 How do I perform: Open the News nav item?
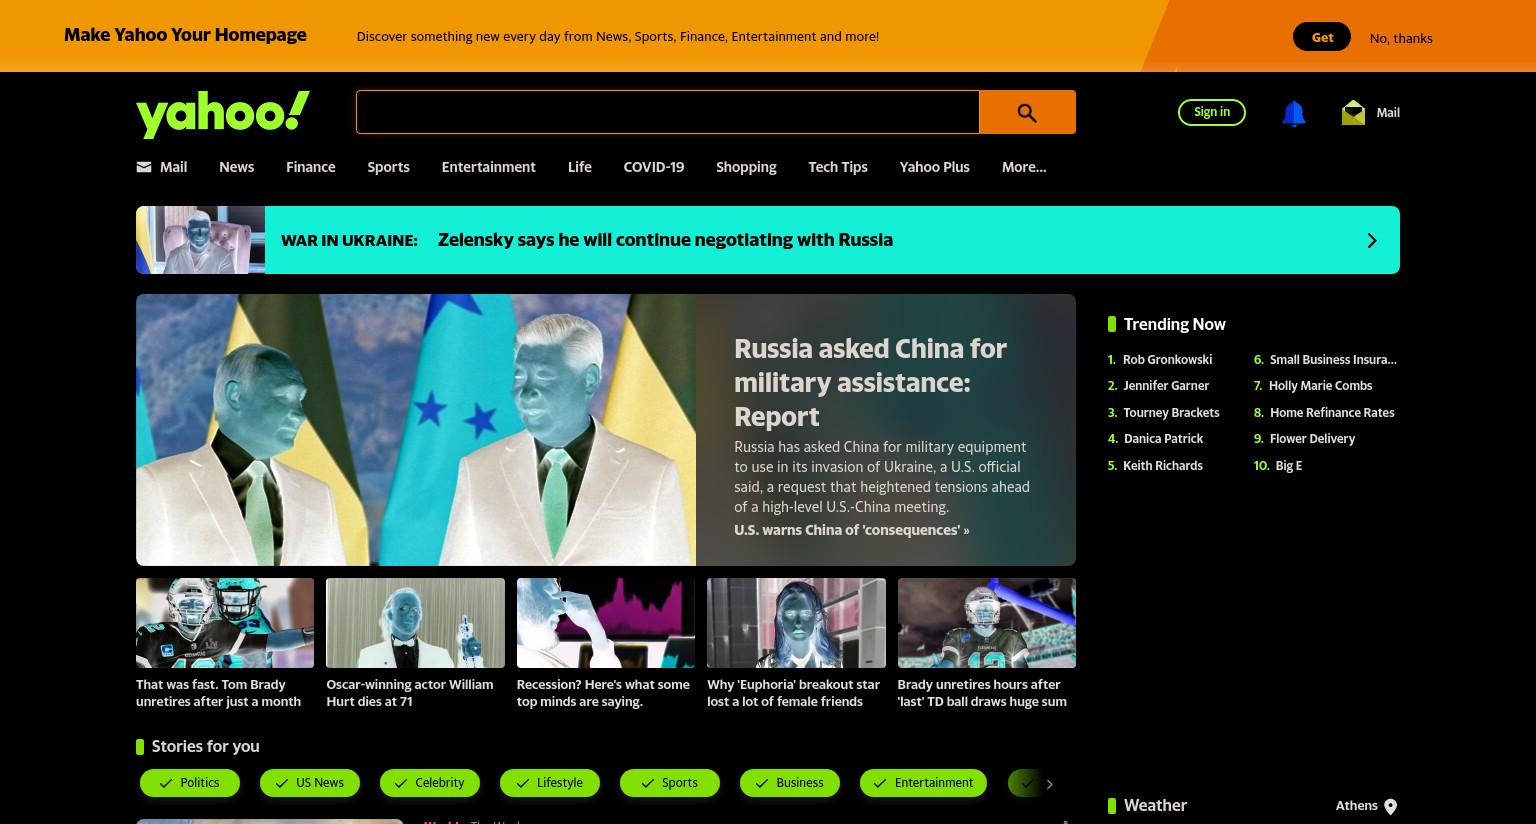[237, 167]
